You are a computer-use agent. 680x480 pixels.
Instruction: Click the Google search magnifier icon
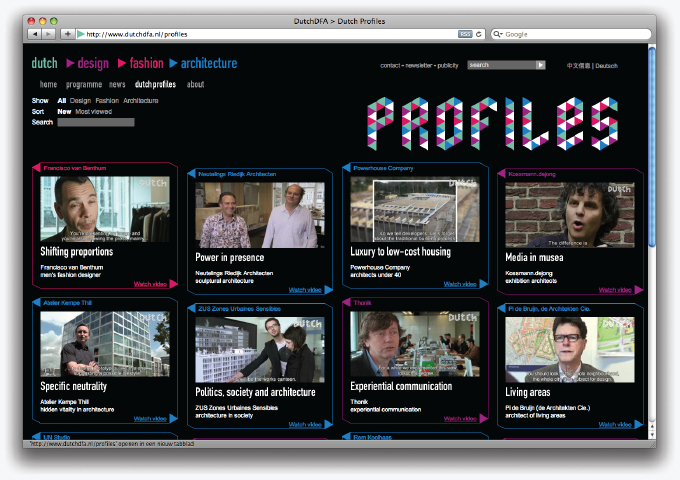point(497,34)
